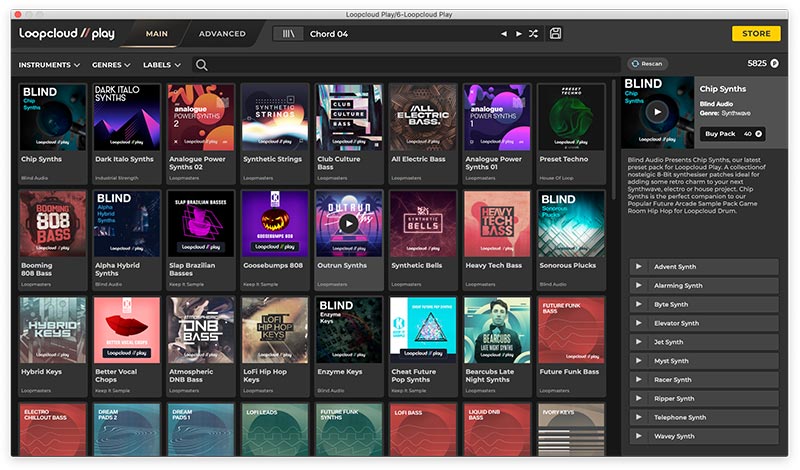Play the Byte Synth preset
This screenshot has height=470, width=800.
pyautogui.click(x=638, y=304)
